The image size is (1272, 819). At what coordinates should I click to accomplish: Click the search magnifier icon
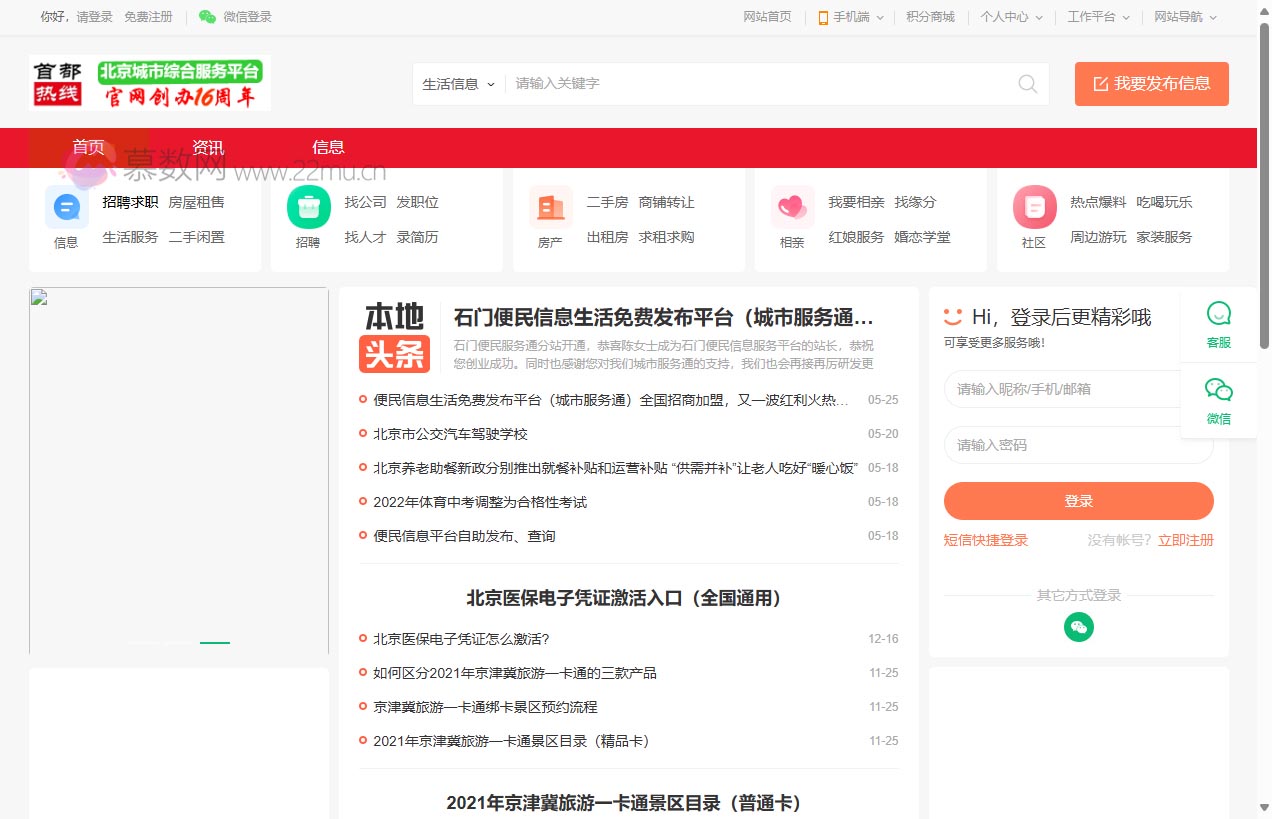click(x=1027, y=84)
